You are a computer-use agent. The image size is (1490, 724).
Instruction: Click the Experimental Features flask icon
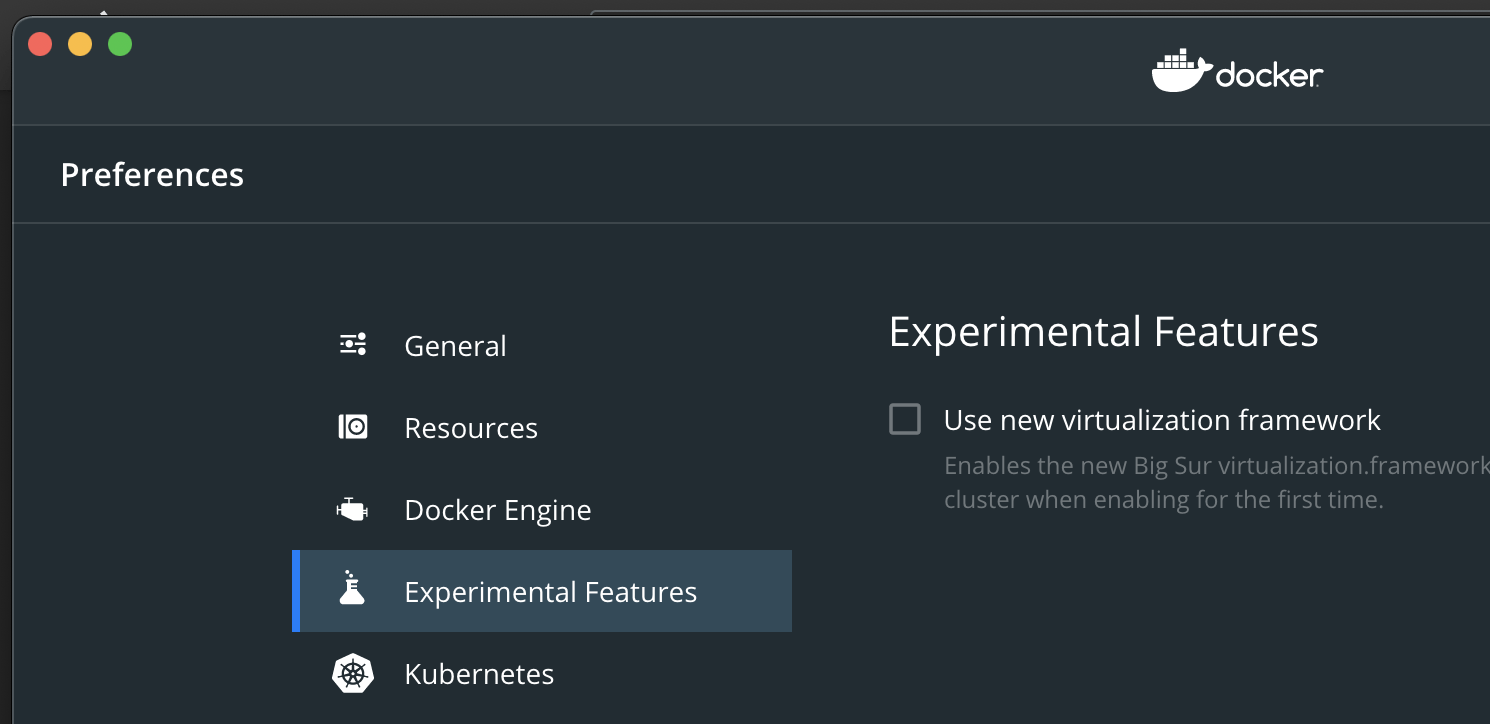click(x=352, y=589)
